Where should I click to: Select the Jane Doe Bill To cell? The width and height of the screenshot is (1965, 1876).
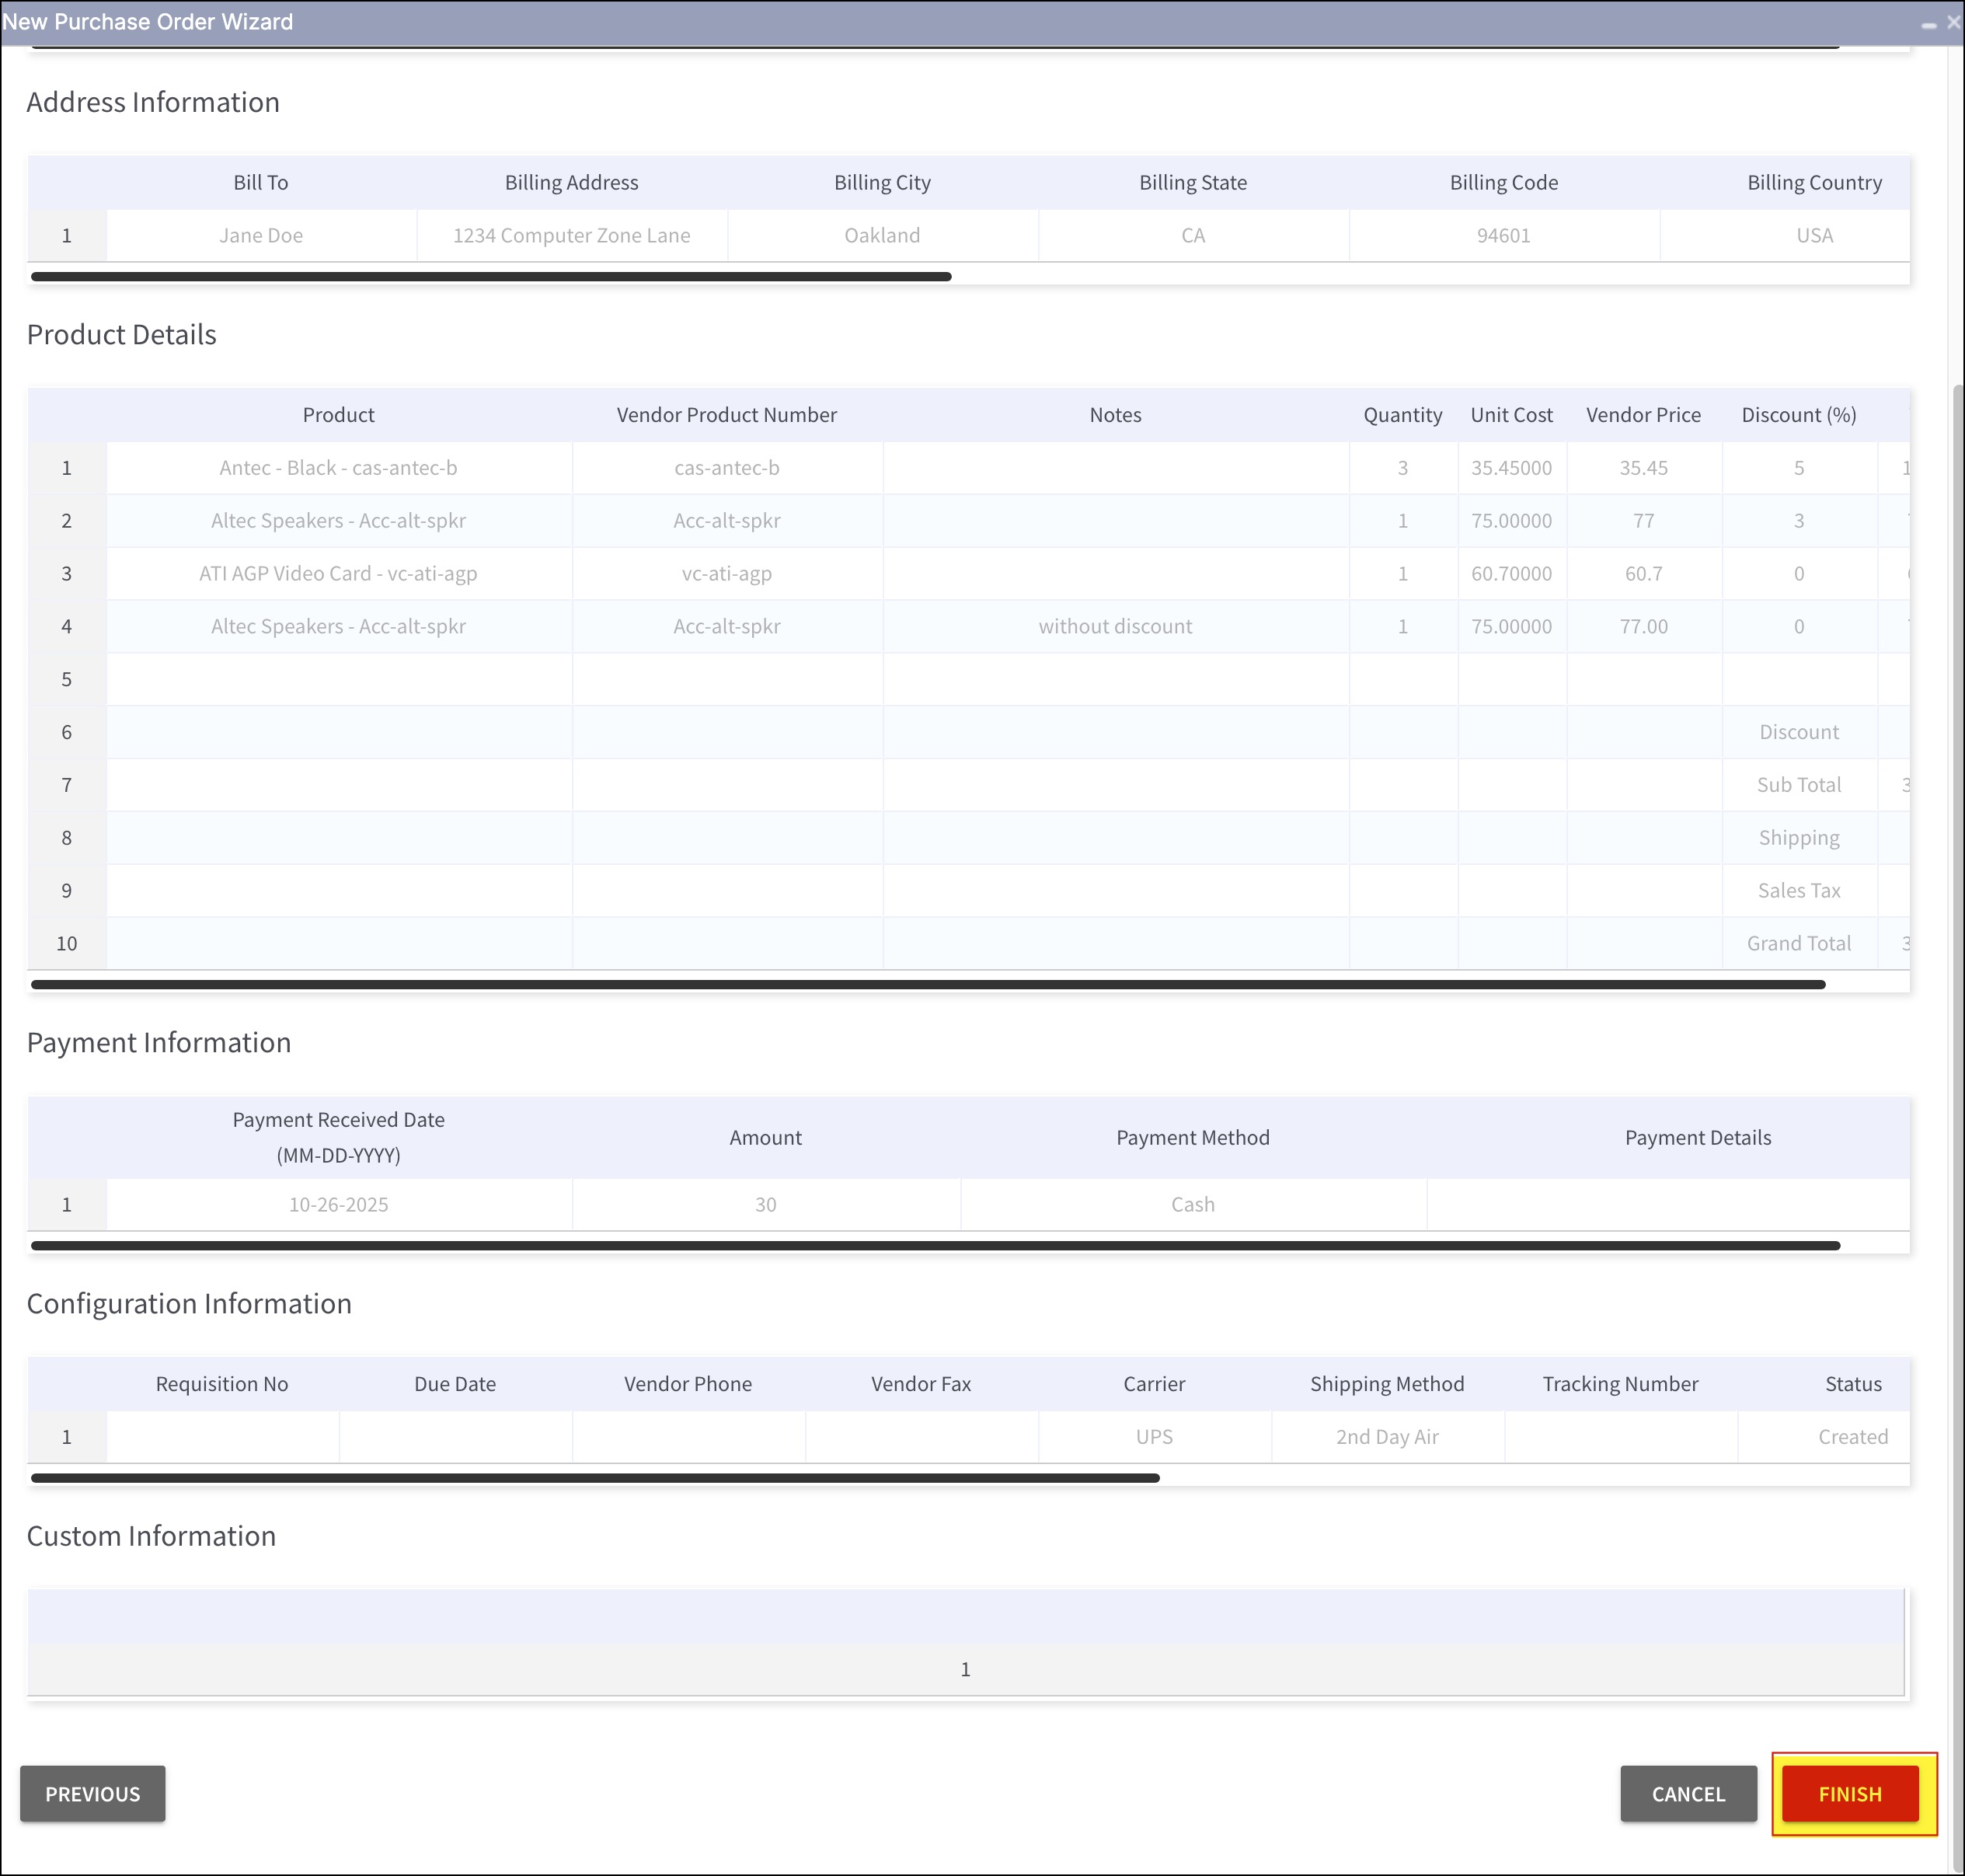tap(261, 236)
